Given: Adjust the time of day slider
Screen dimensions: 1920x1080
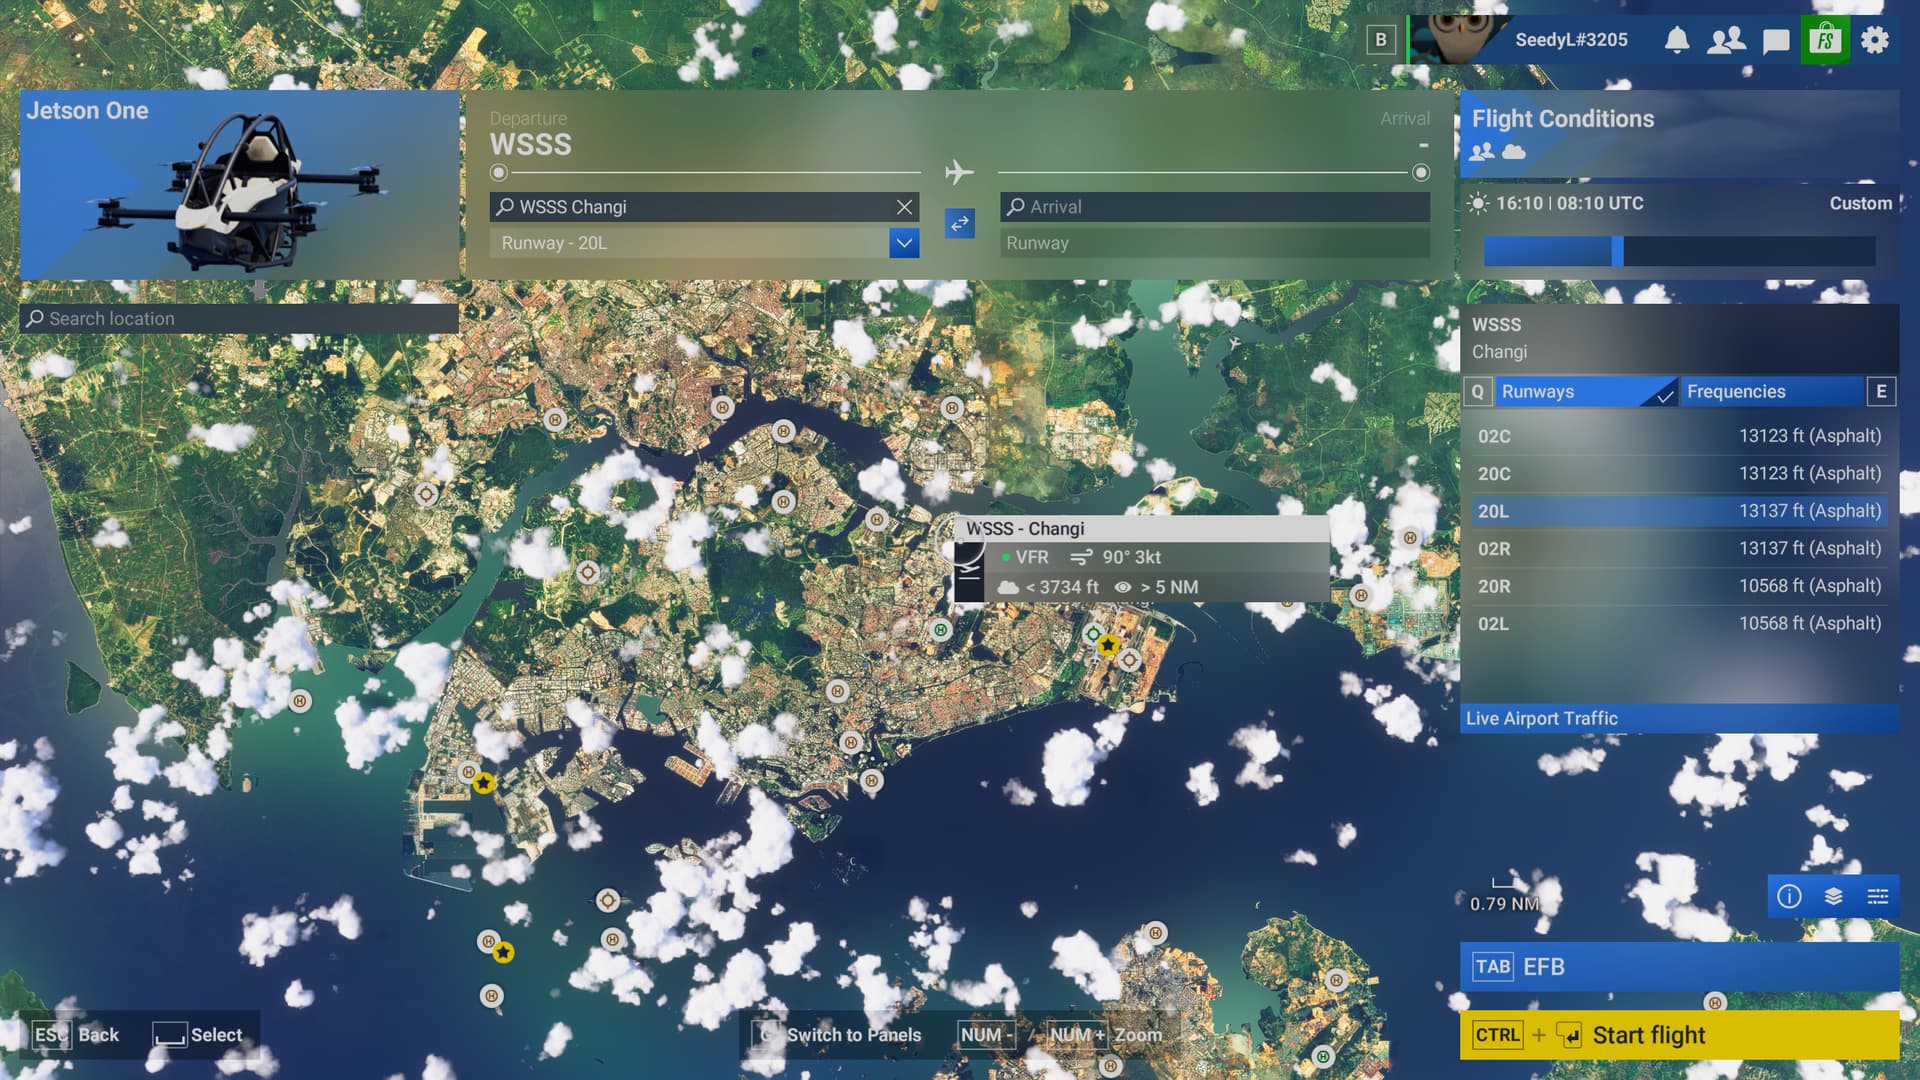Looking at the screenshot, I should click(1617, 251).
